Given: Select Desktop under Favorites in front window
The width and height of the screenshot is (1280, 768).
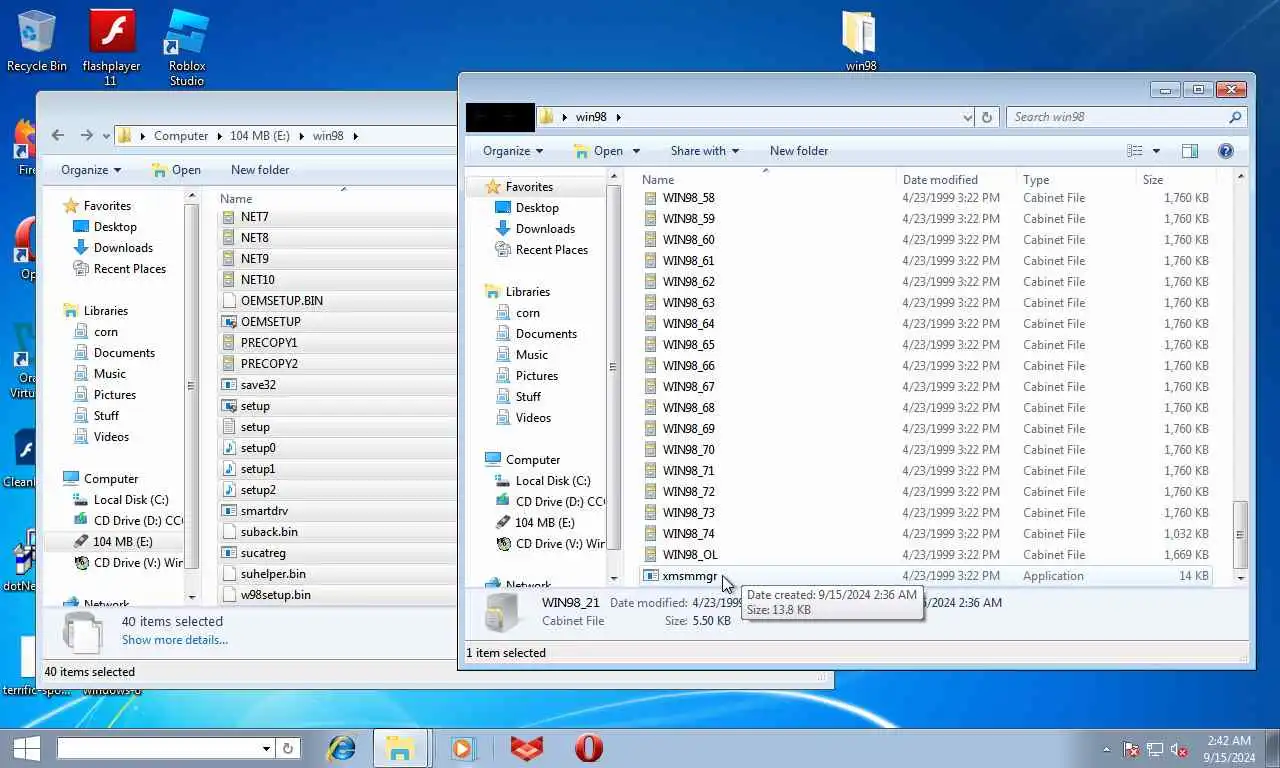Looking at the screenshot, I should point(537,208).
